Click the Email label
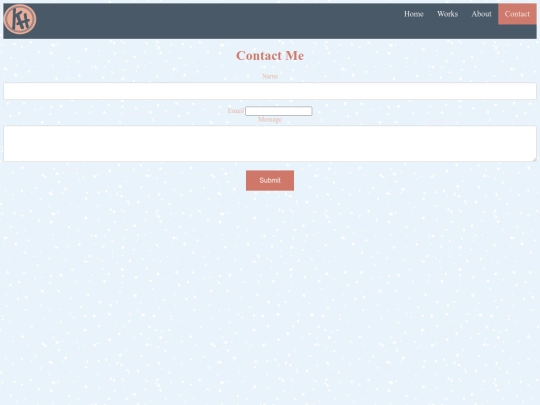540x405 pixels. (236, 111)
